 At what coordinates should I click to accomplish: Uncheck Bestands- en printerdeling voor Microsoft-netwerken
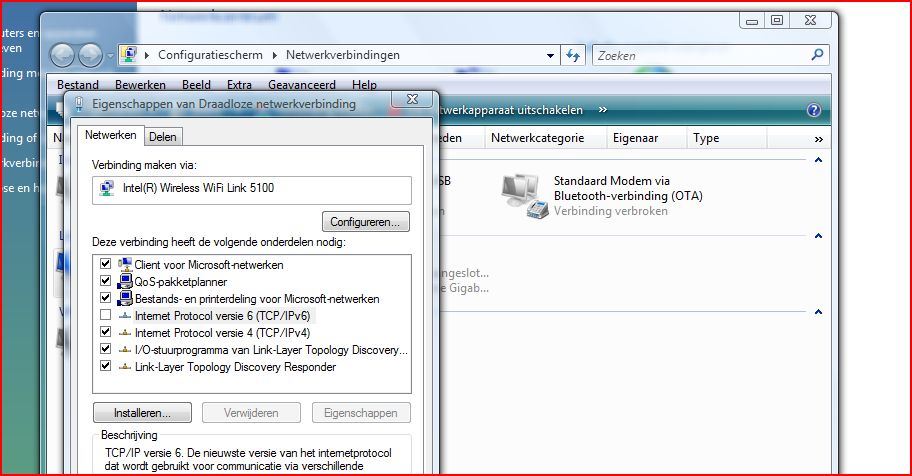coord(105,297)
